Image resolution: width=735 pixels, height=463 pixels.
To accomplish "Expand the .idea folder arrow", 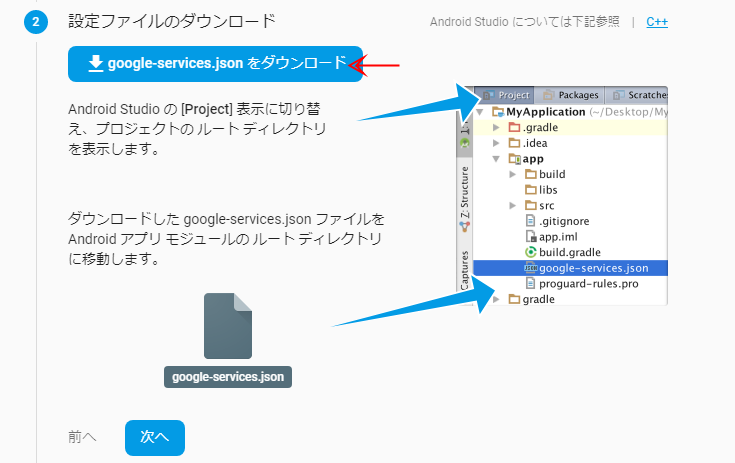I will click(496, 143).
